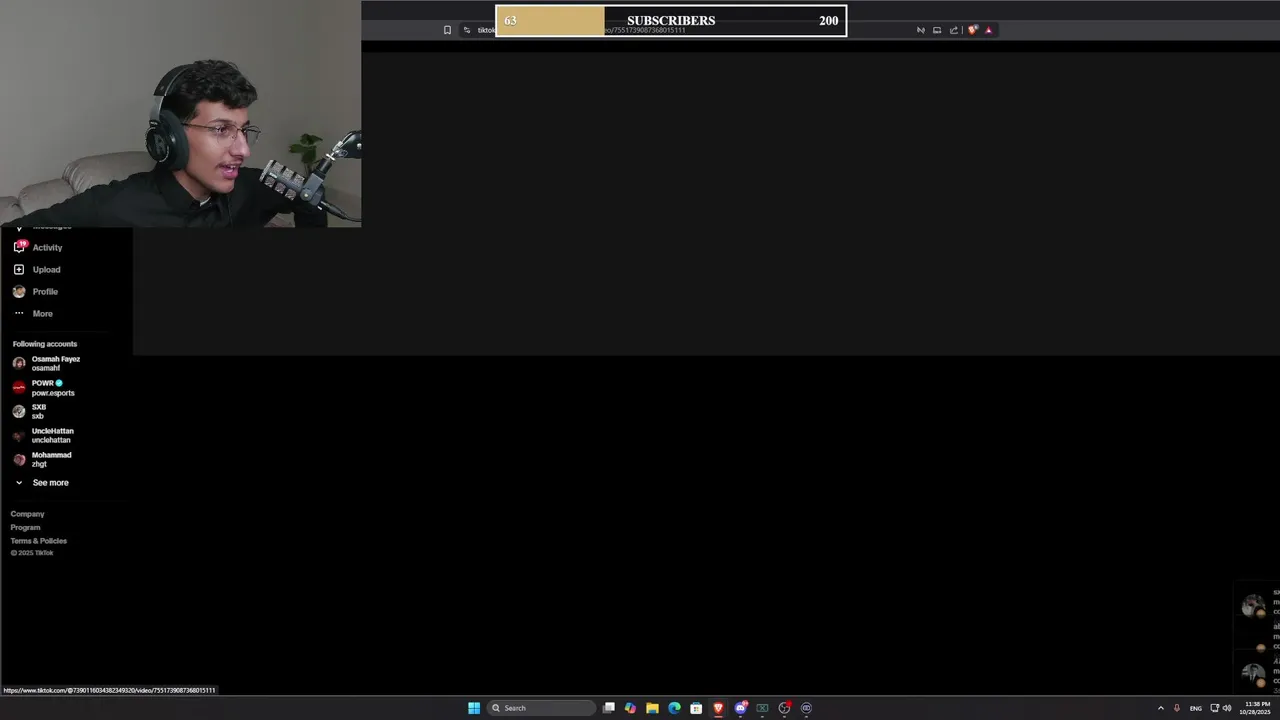Open the Xbox Game Bar taskbar icon
The height and width of the screenshot is (720, 1280).
(x=762, y=708)
